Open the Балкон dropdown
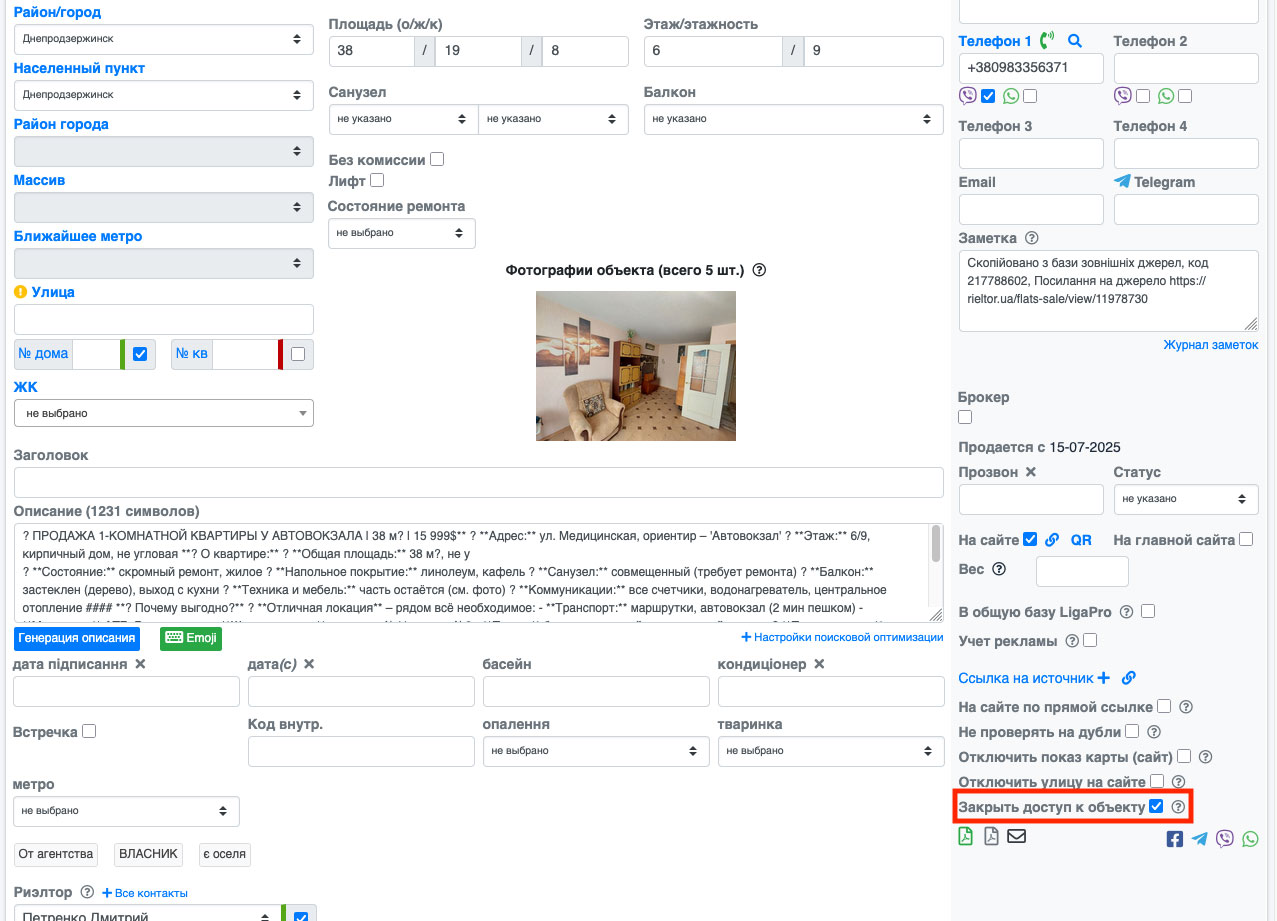This screenshot has width=1277, height=921. tap(793, 119)
